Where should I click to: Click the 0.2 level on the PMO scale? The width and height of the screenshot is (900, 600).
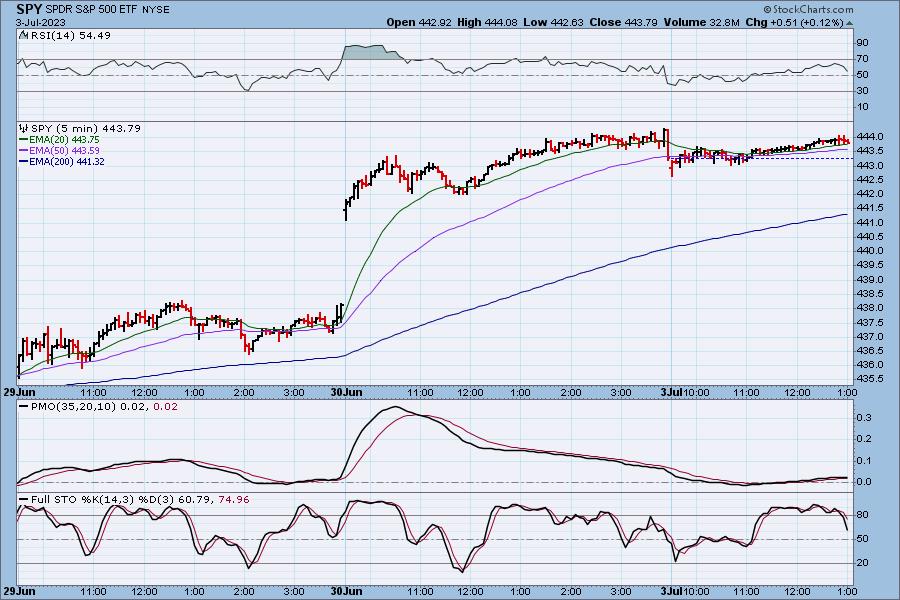864,439
